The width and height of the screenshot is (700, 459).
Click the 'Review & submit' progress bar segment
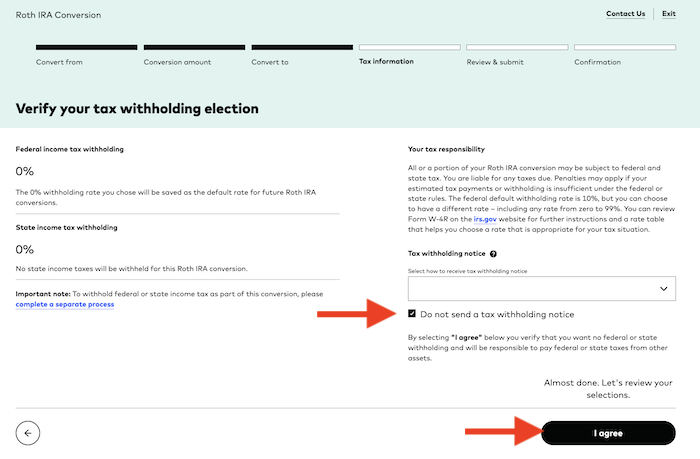tap(516, 47)
